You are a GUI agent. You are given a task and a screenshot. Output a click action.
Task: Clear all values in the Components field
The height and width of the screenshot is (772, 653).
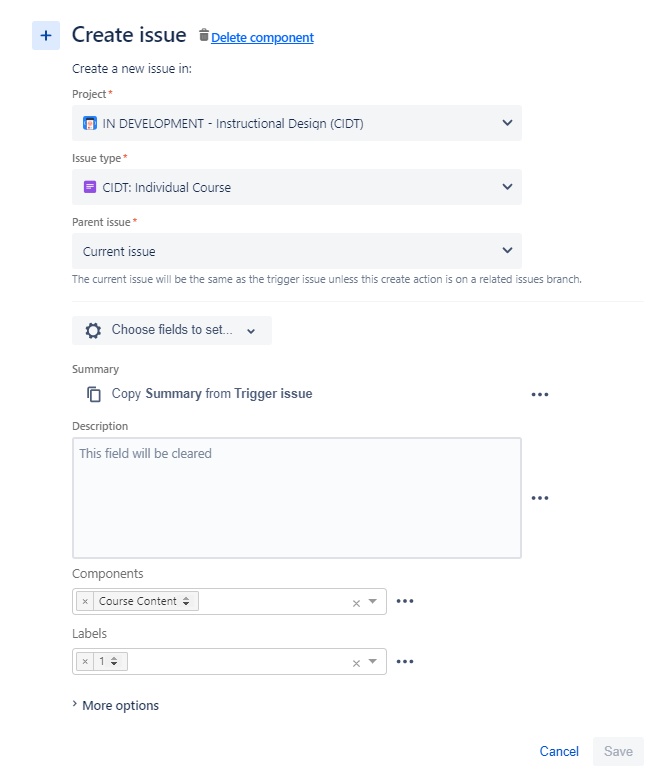coord(356,603)
